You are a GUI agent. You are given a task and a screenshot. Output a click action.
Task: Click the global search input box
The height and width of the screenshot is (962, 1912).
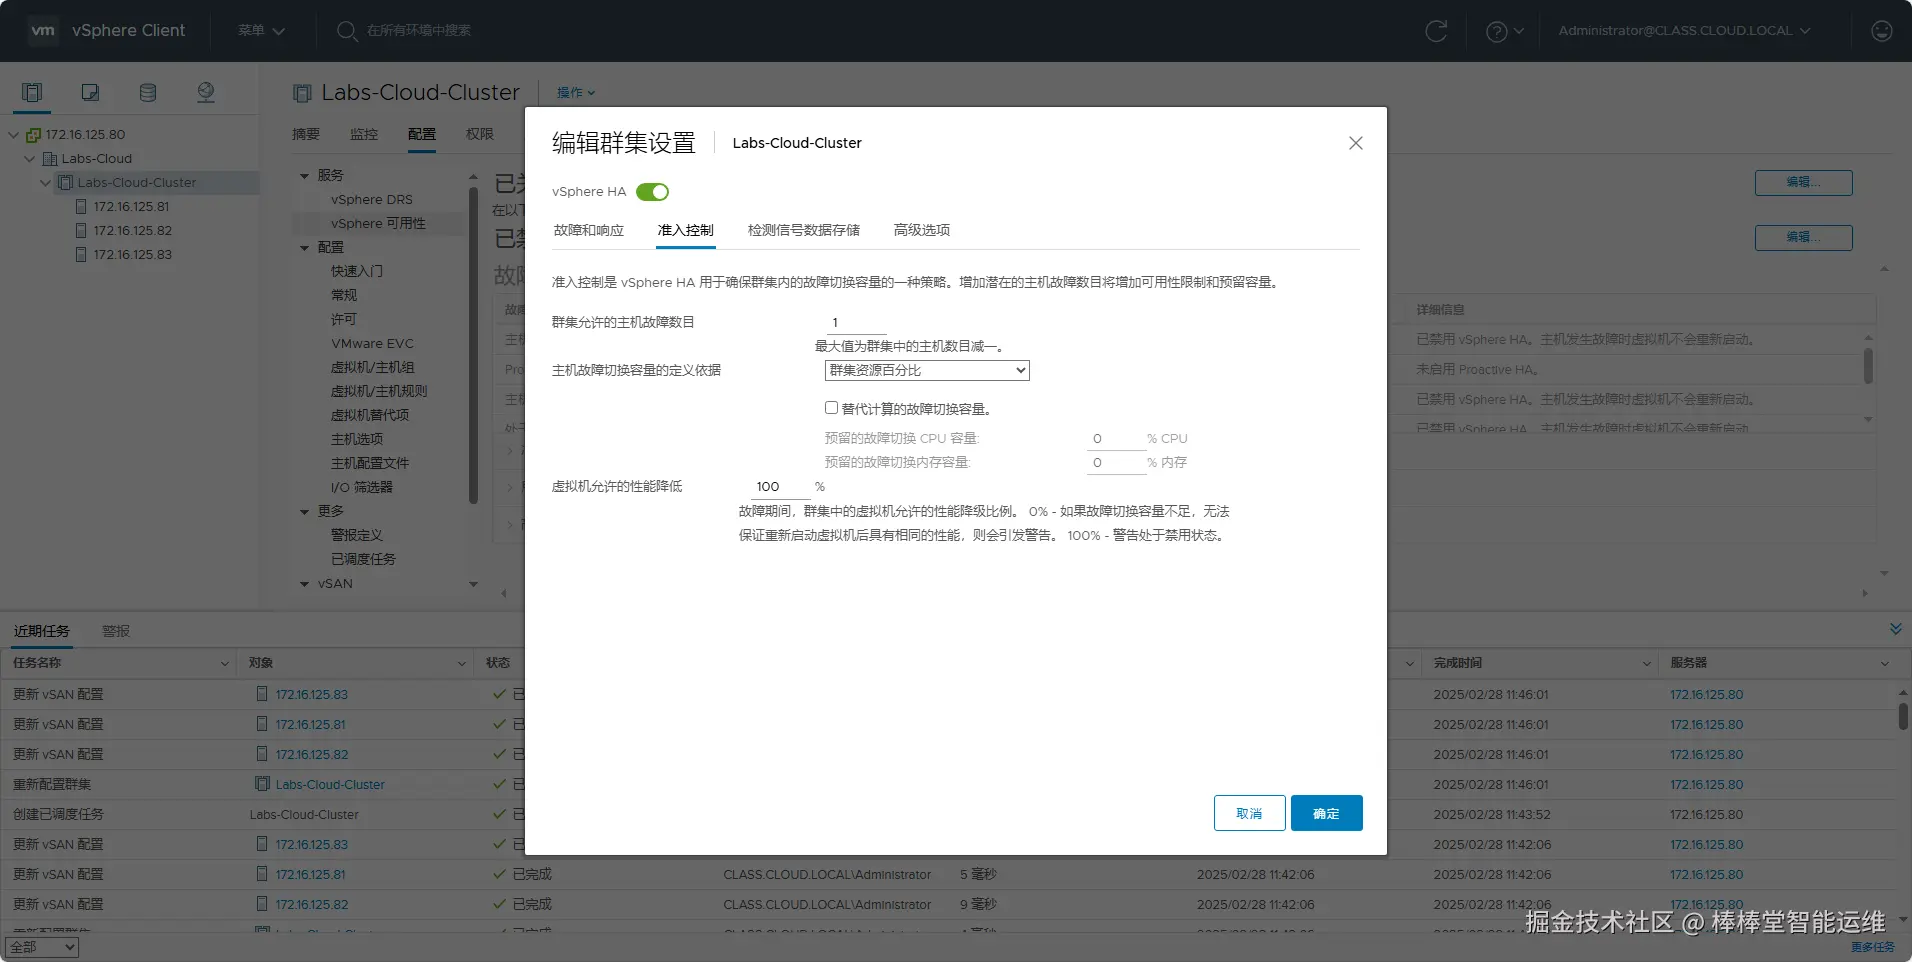click(419, 31)
